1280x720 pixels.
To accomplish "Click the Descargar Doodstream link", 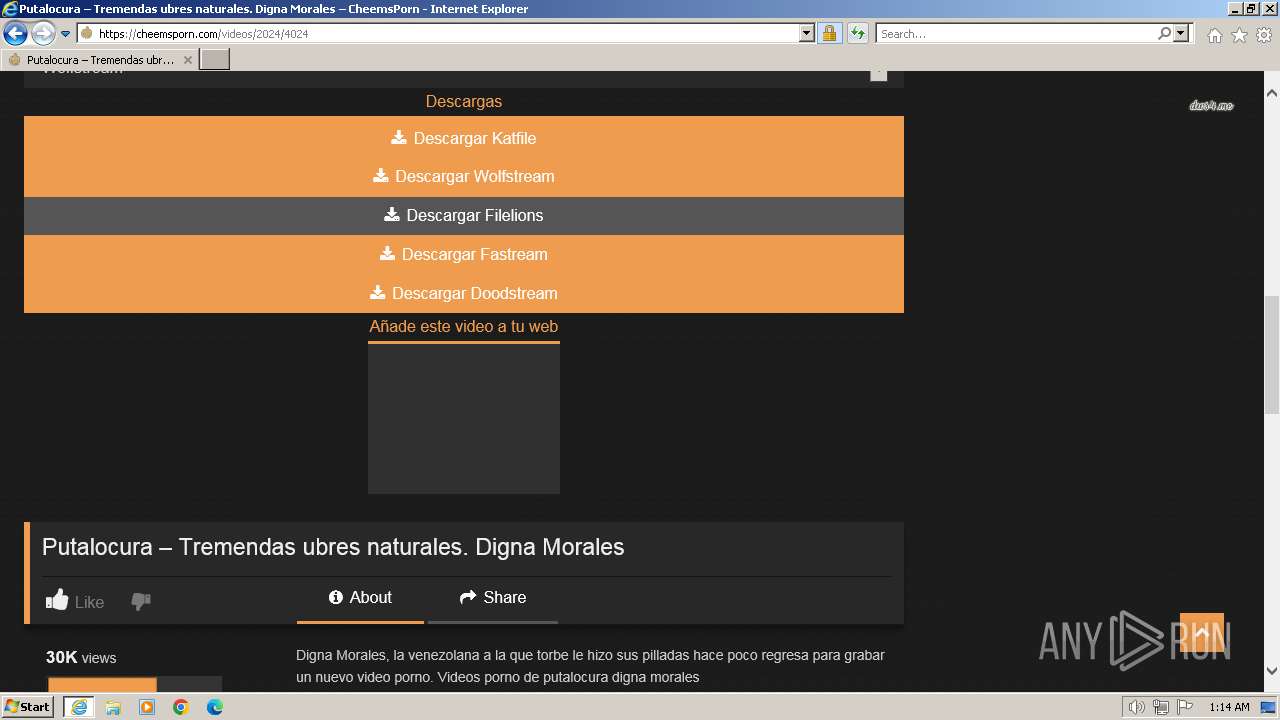I will pos(464,293).
